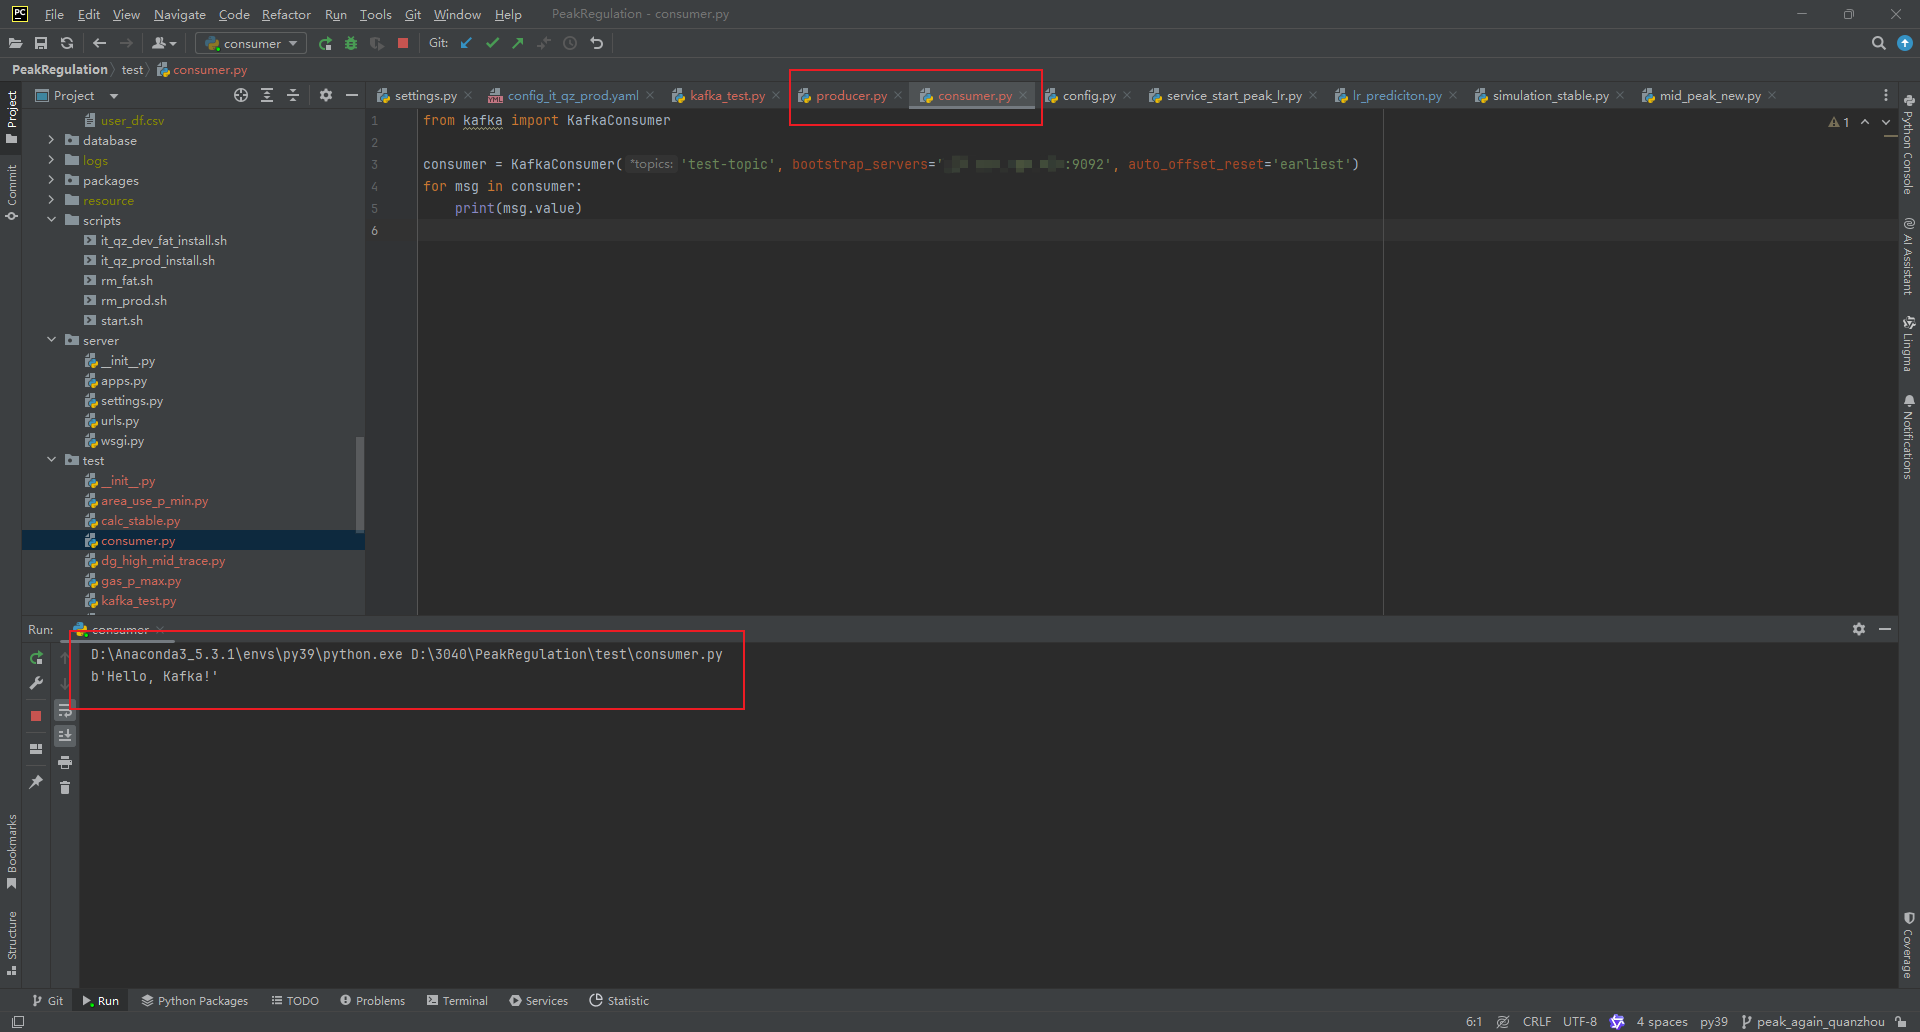1920x1032 pixels.
Task: Click the Project tree vertical scrollbar
Action: (x=360, y=485)
